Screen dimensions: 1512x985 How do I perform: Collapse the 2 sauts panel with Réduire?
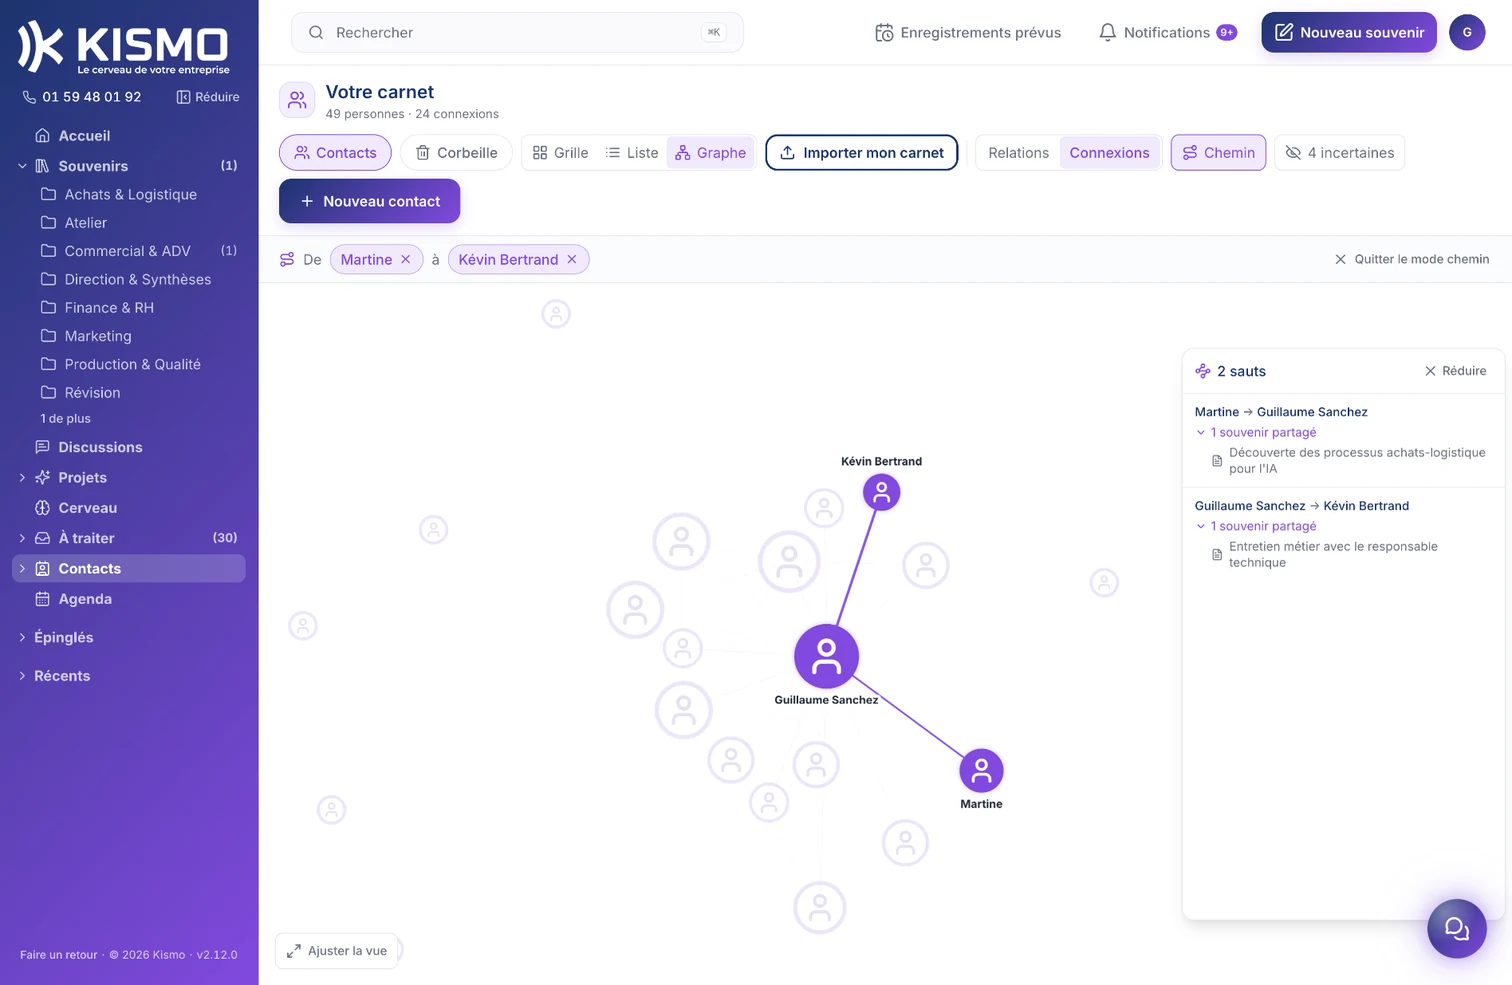coord(1455,371)
